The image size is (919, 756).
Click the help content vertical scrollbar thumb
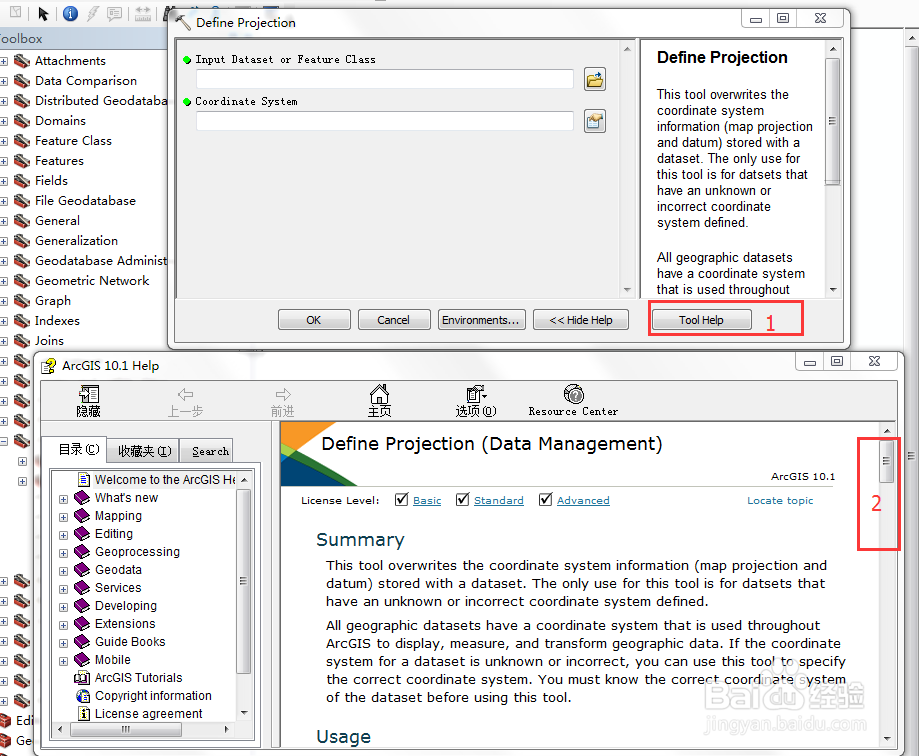tap(887, 461)
